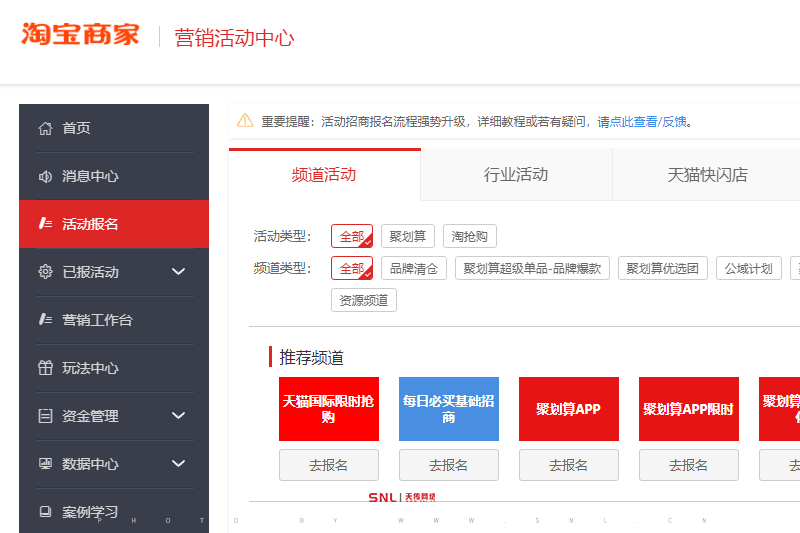The image size is (800, 533).
Task: Click the 资金管理 ledger icon
Action: tap(45, 416)
